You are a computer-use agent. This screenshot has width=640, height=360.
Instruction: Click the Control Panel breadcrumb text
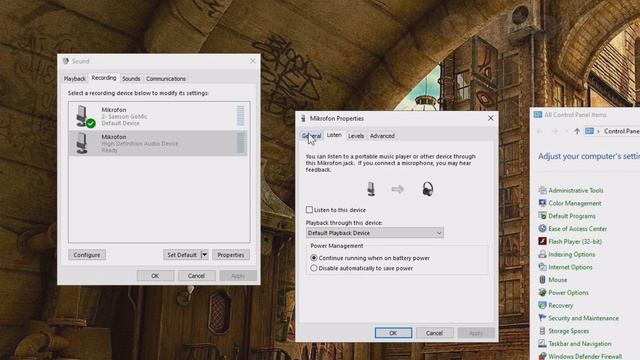[x=622, y=131]
